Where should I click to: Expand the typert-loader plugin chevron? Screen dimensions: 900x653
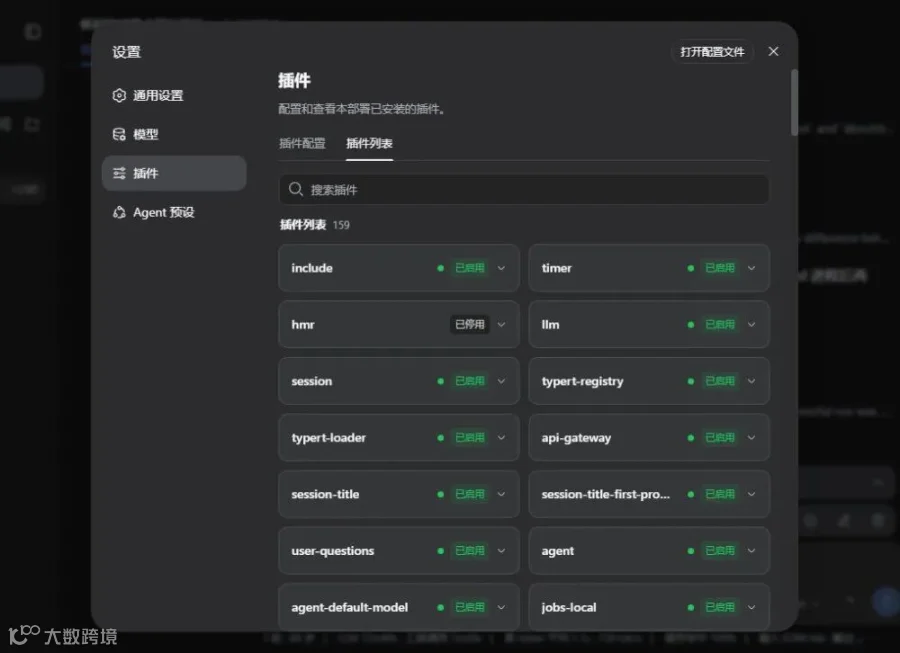tap(501, 437)
